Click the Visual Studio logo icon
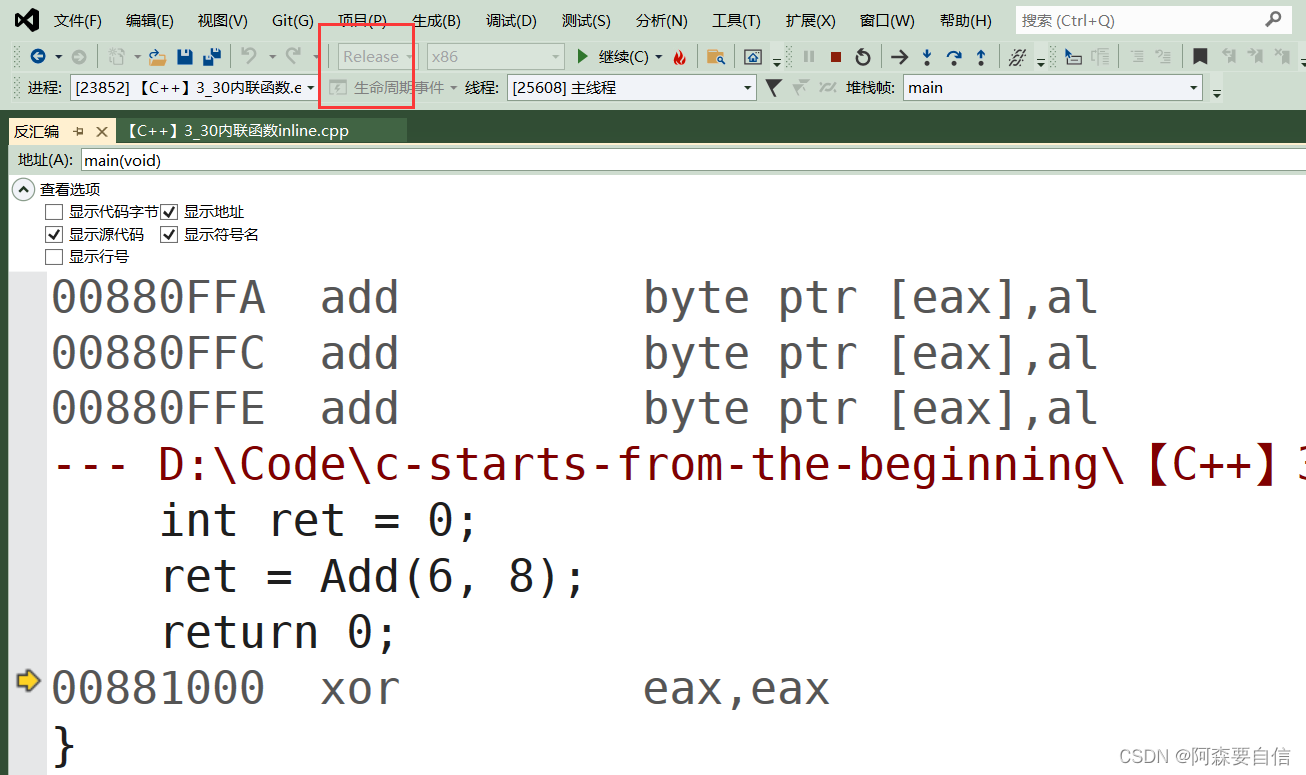 (x=25, y=20)
